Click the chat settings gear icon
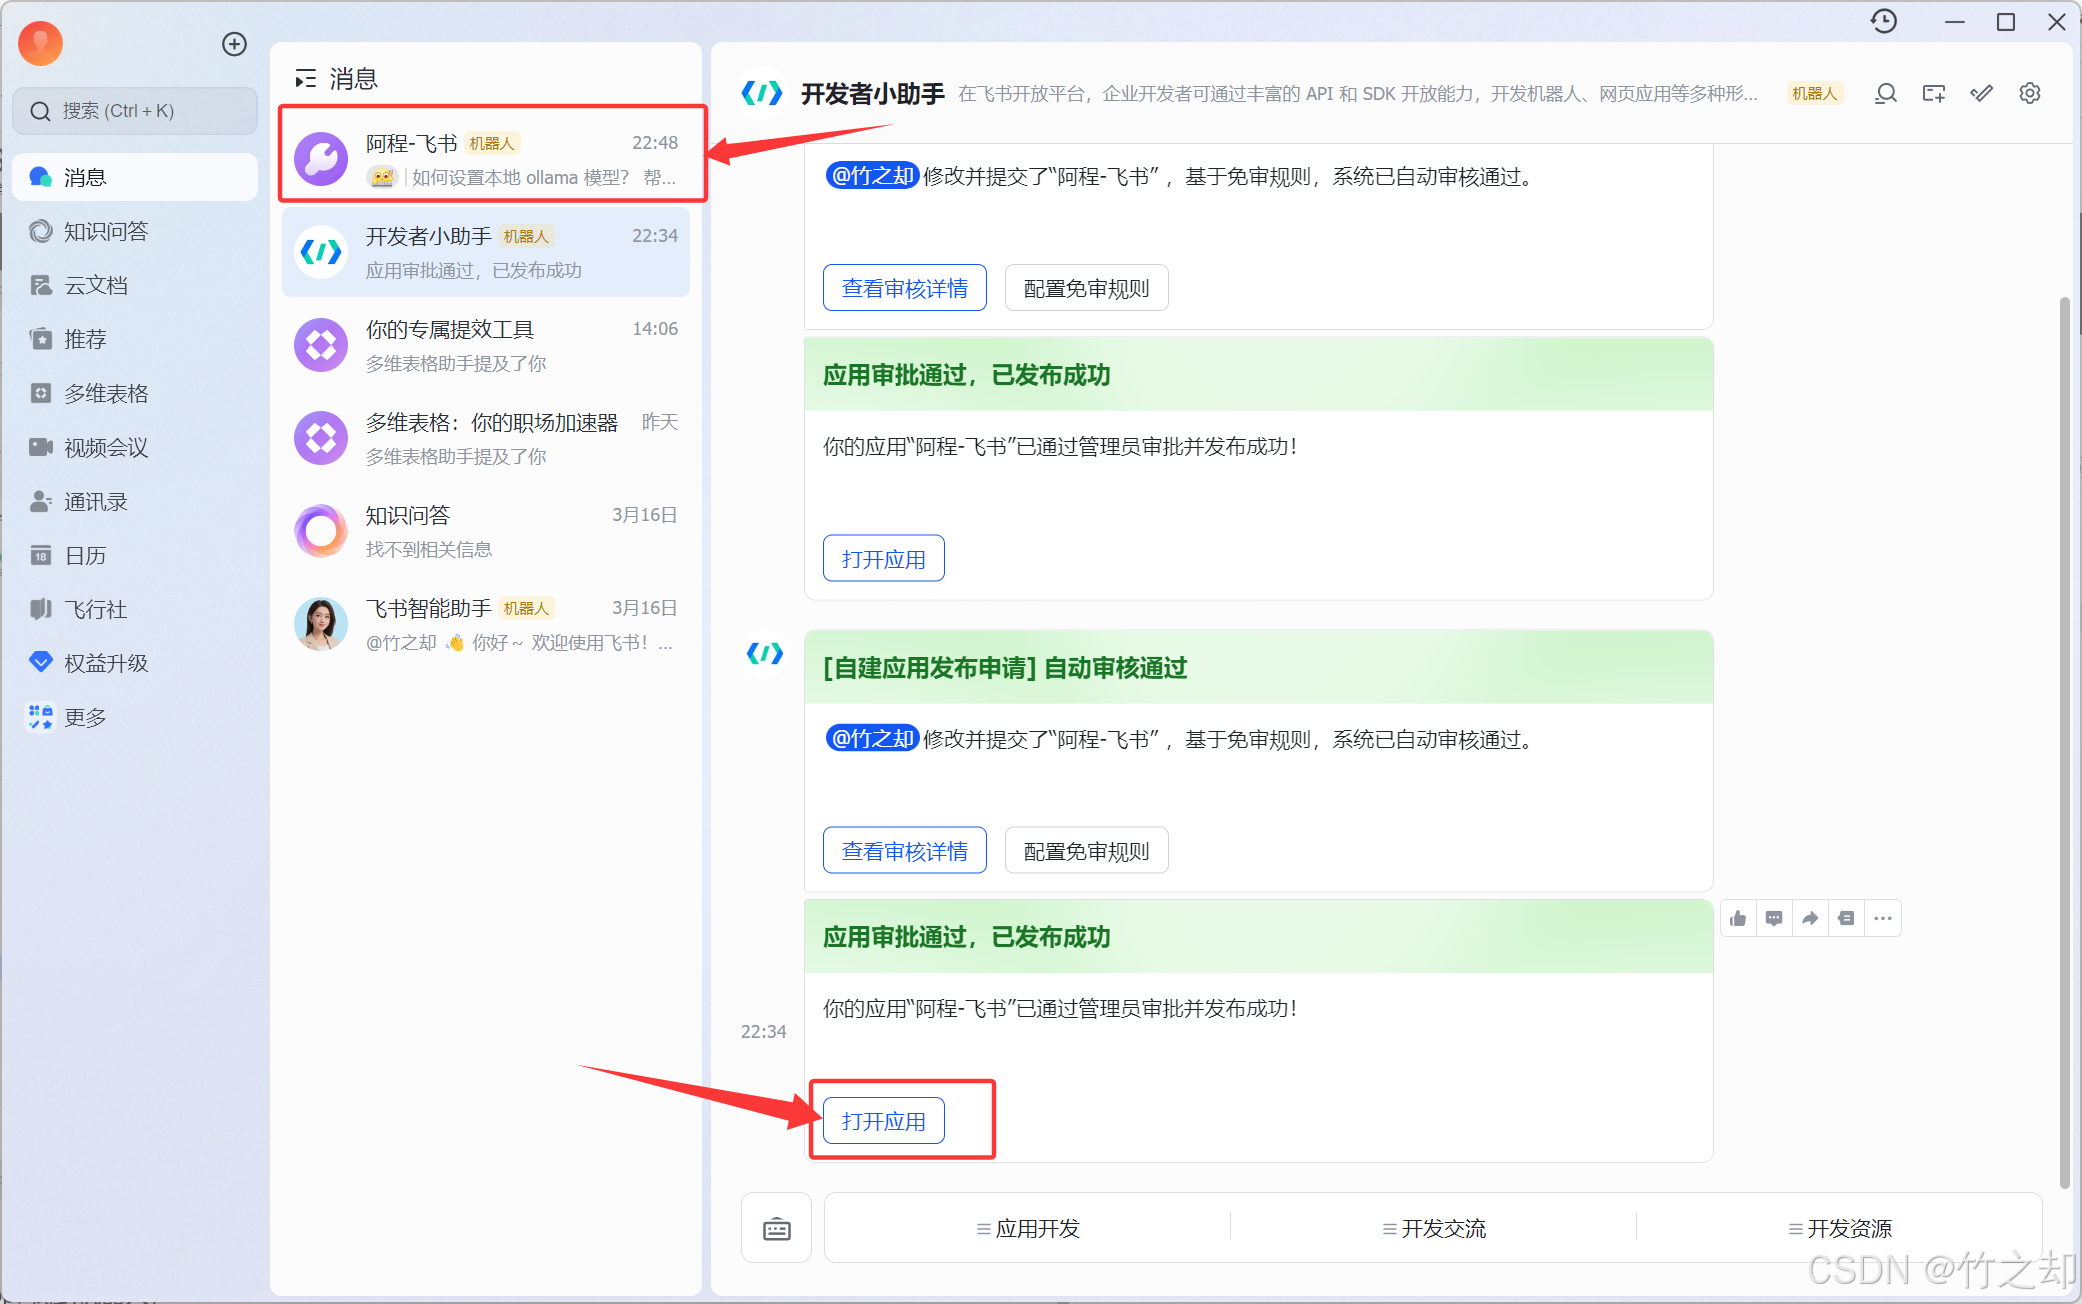Viewport: 2082px width, 1304px height. pyautogui.click(x=2029, y=94)
